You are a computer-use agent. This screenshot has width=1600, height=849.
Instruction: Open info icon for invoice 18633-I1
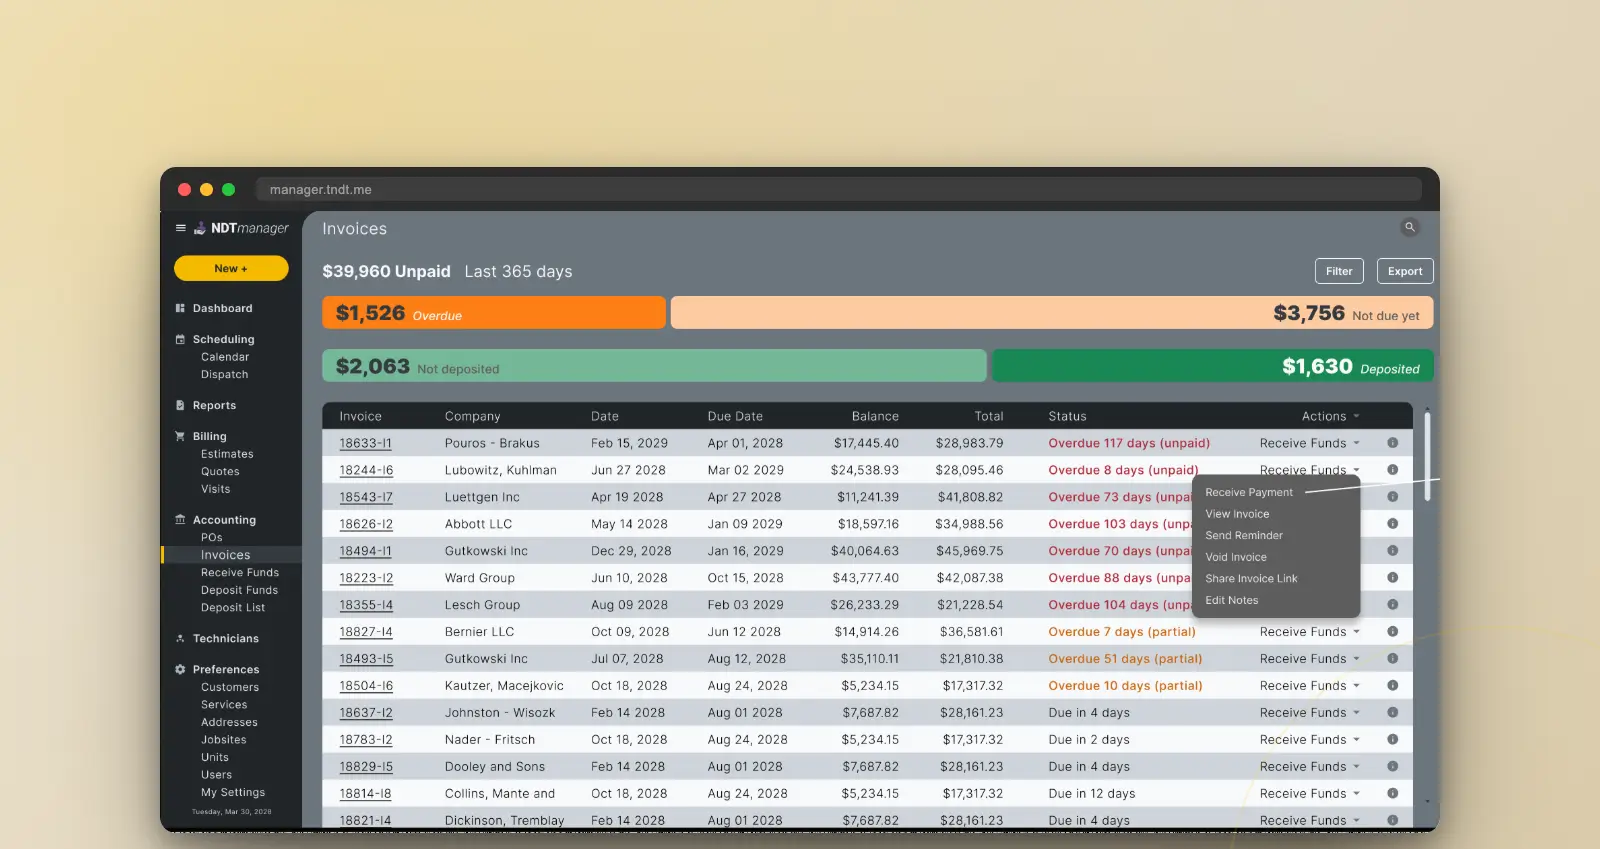click(x=1392, y=442)
